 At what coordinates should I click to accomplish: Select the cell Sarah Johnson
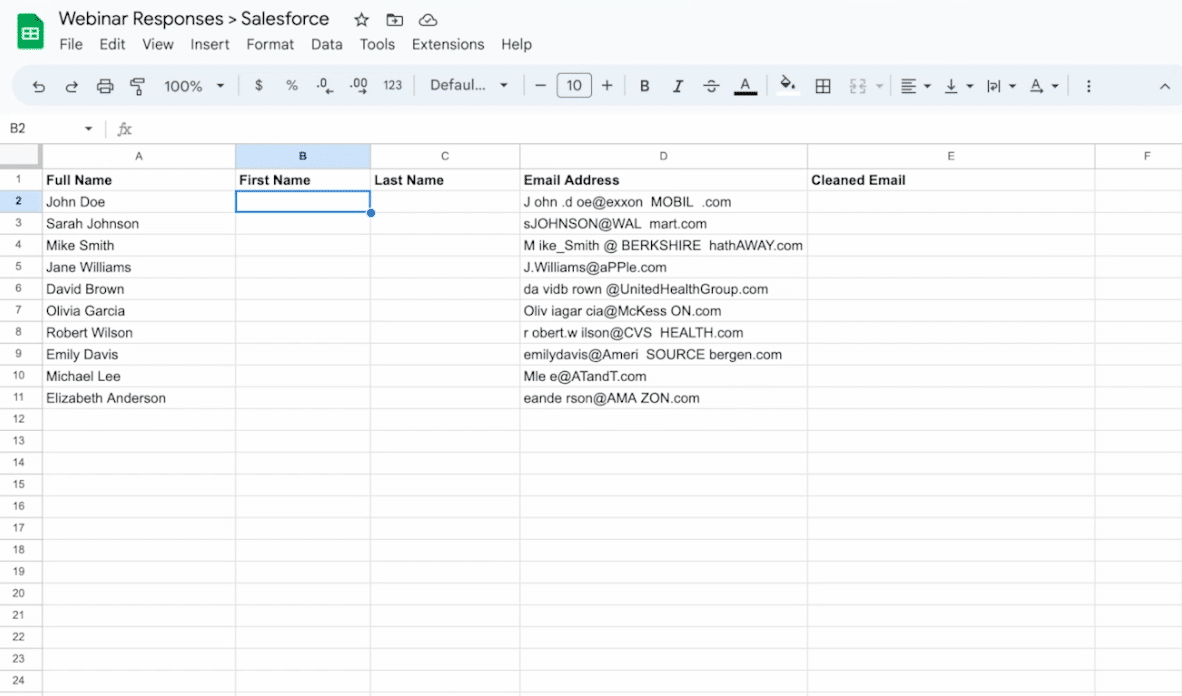pyautogui.click(x=139, y=224)
